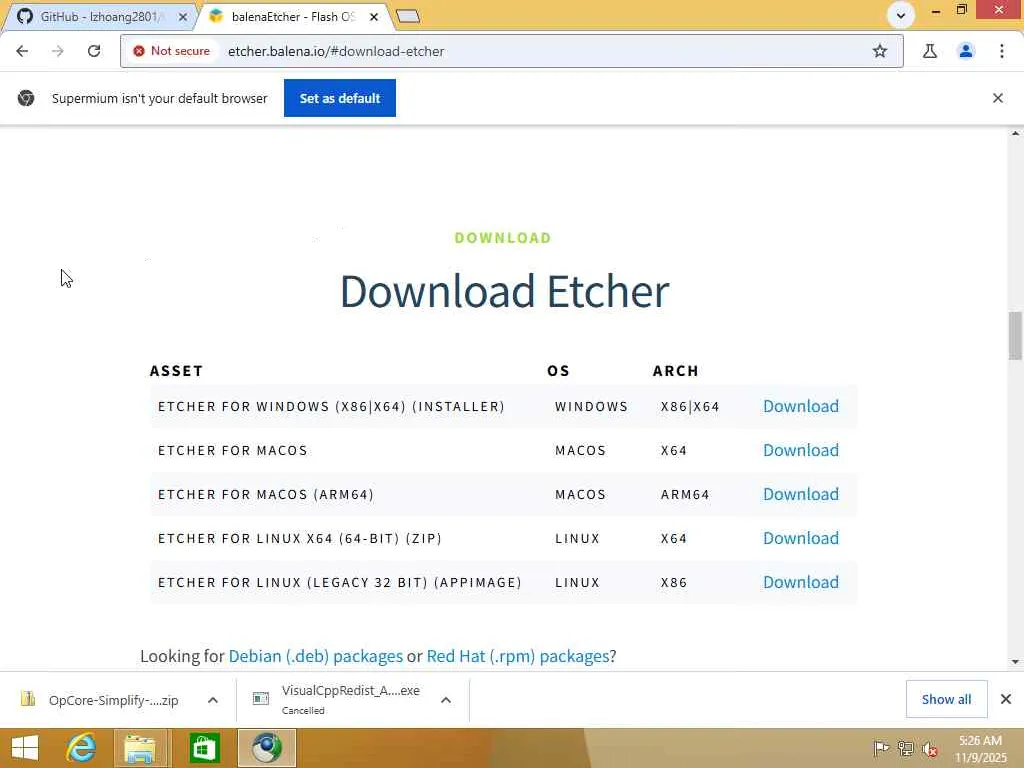Click the OS column header

[558, 371]
